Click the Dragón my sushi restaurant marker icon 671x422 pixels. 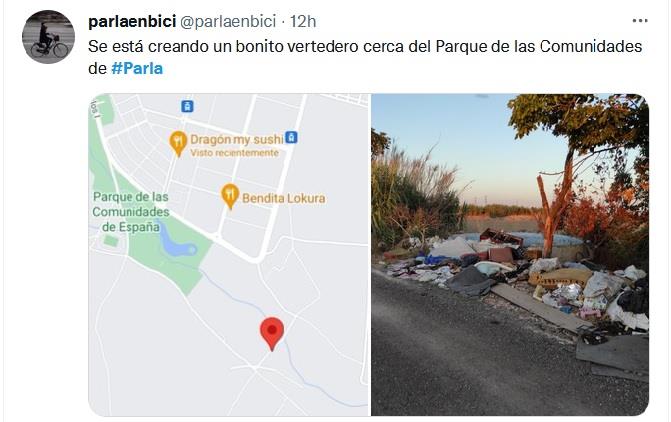tap(178, 143)
